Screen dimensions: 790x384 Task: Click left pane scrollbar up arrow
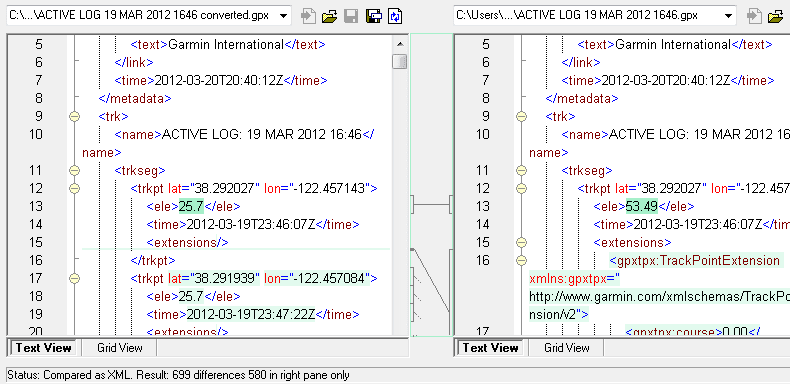400,44
